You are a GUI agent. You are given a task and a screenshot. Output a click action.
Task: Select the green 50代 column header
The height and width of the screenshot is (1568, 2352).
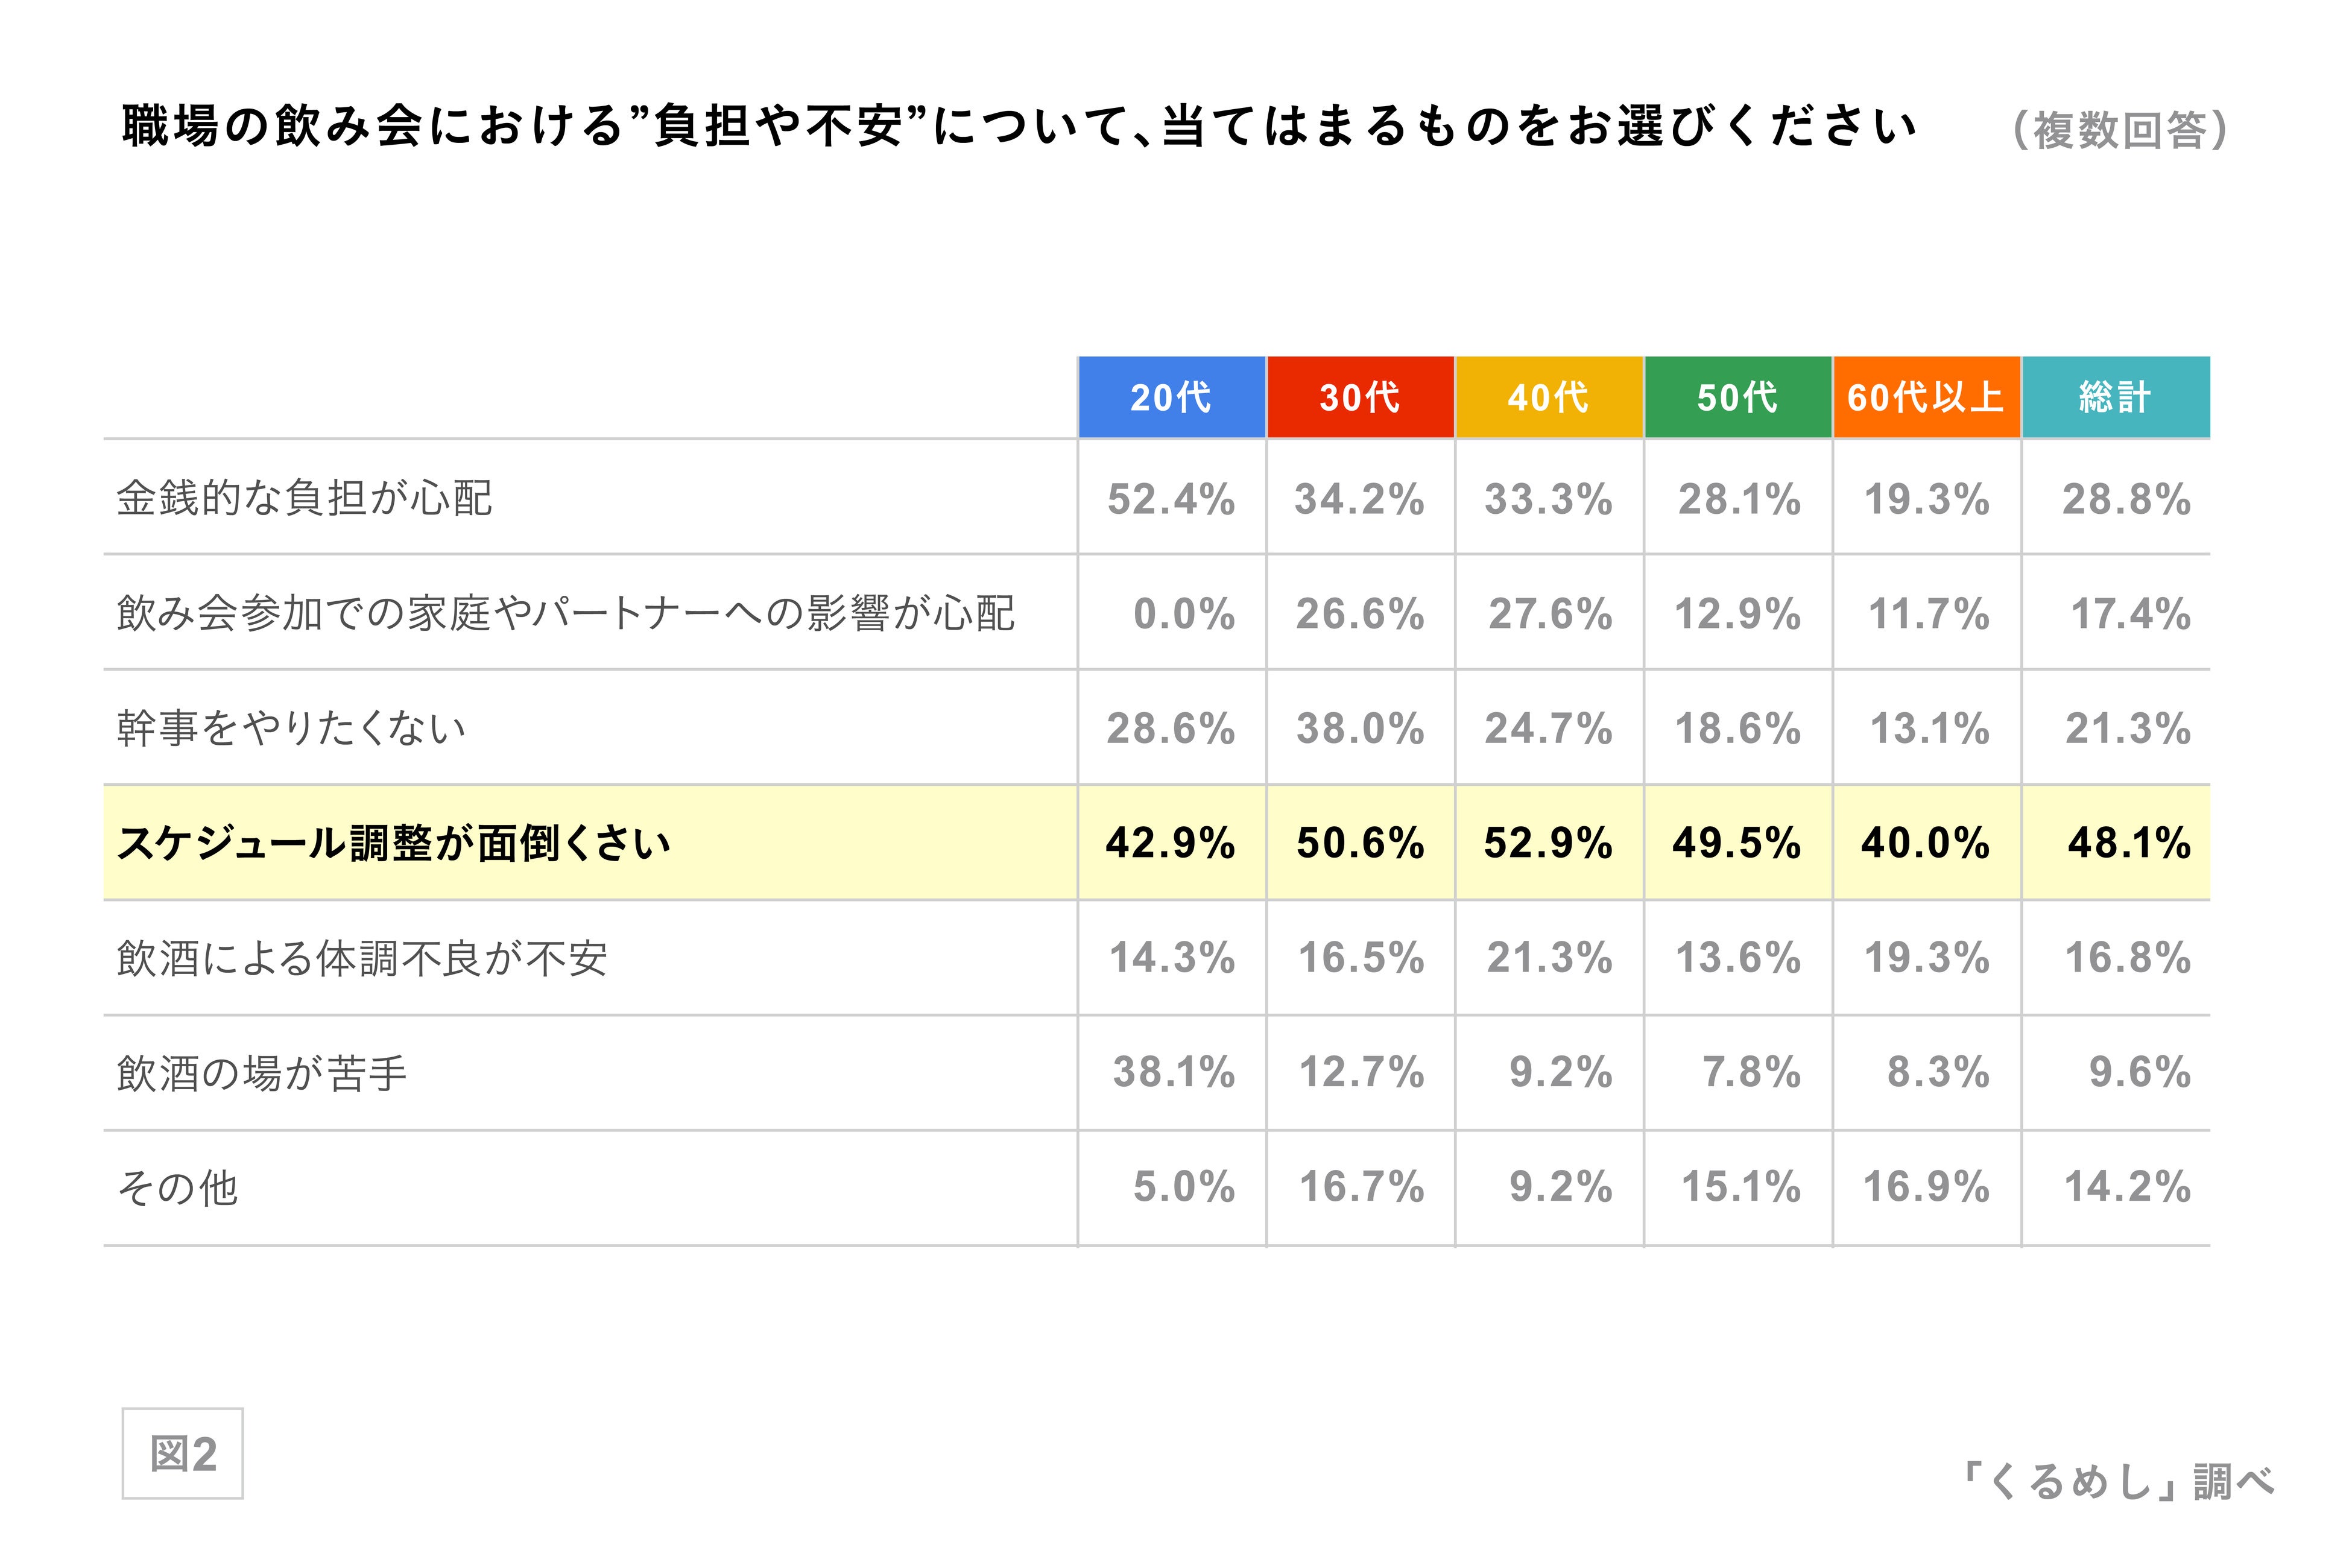click(x=1737, y=397)
